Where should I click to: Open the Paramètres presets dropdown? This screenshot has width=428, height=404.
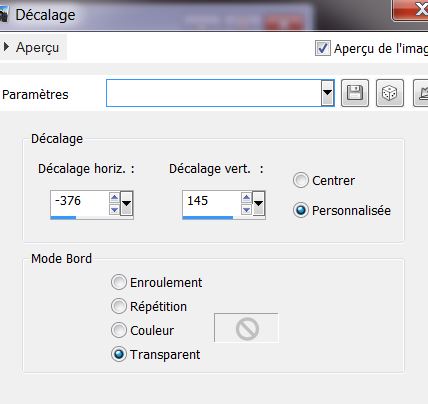point(328,93)
